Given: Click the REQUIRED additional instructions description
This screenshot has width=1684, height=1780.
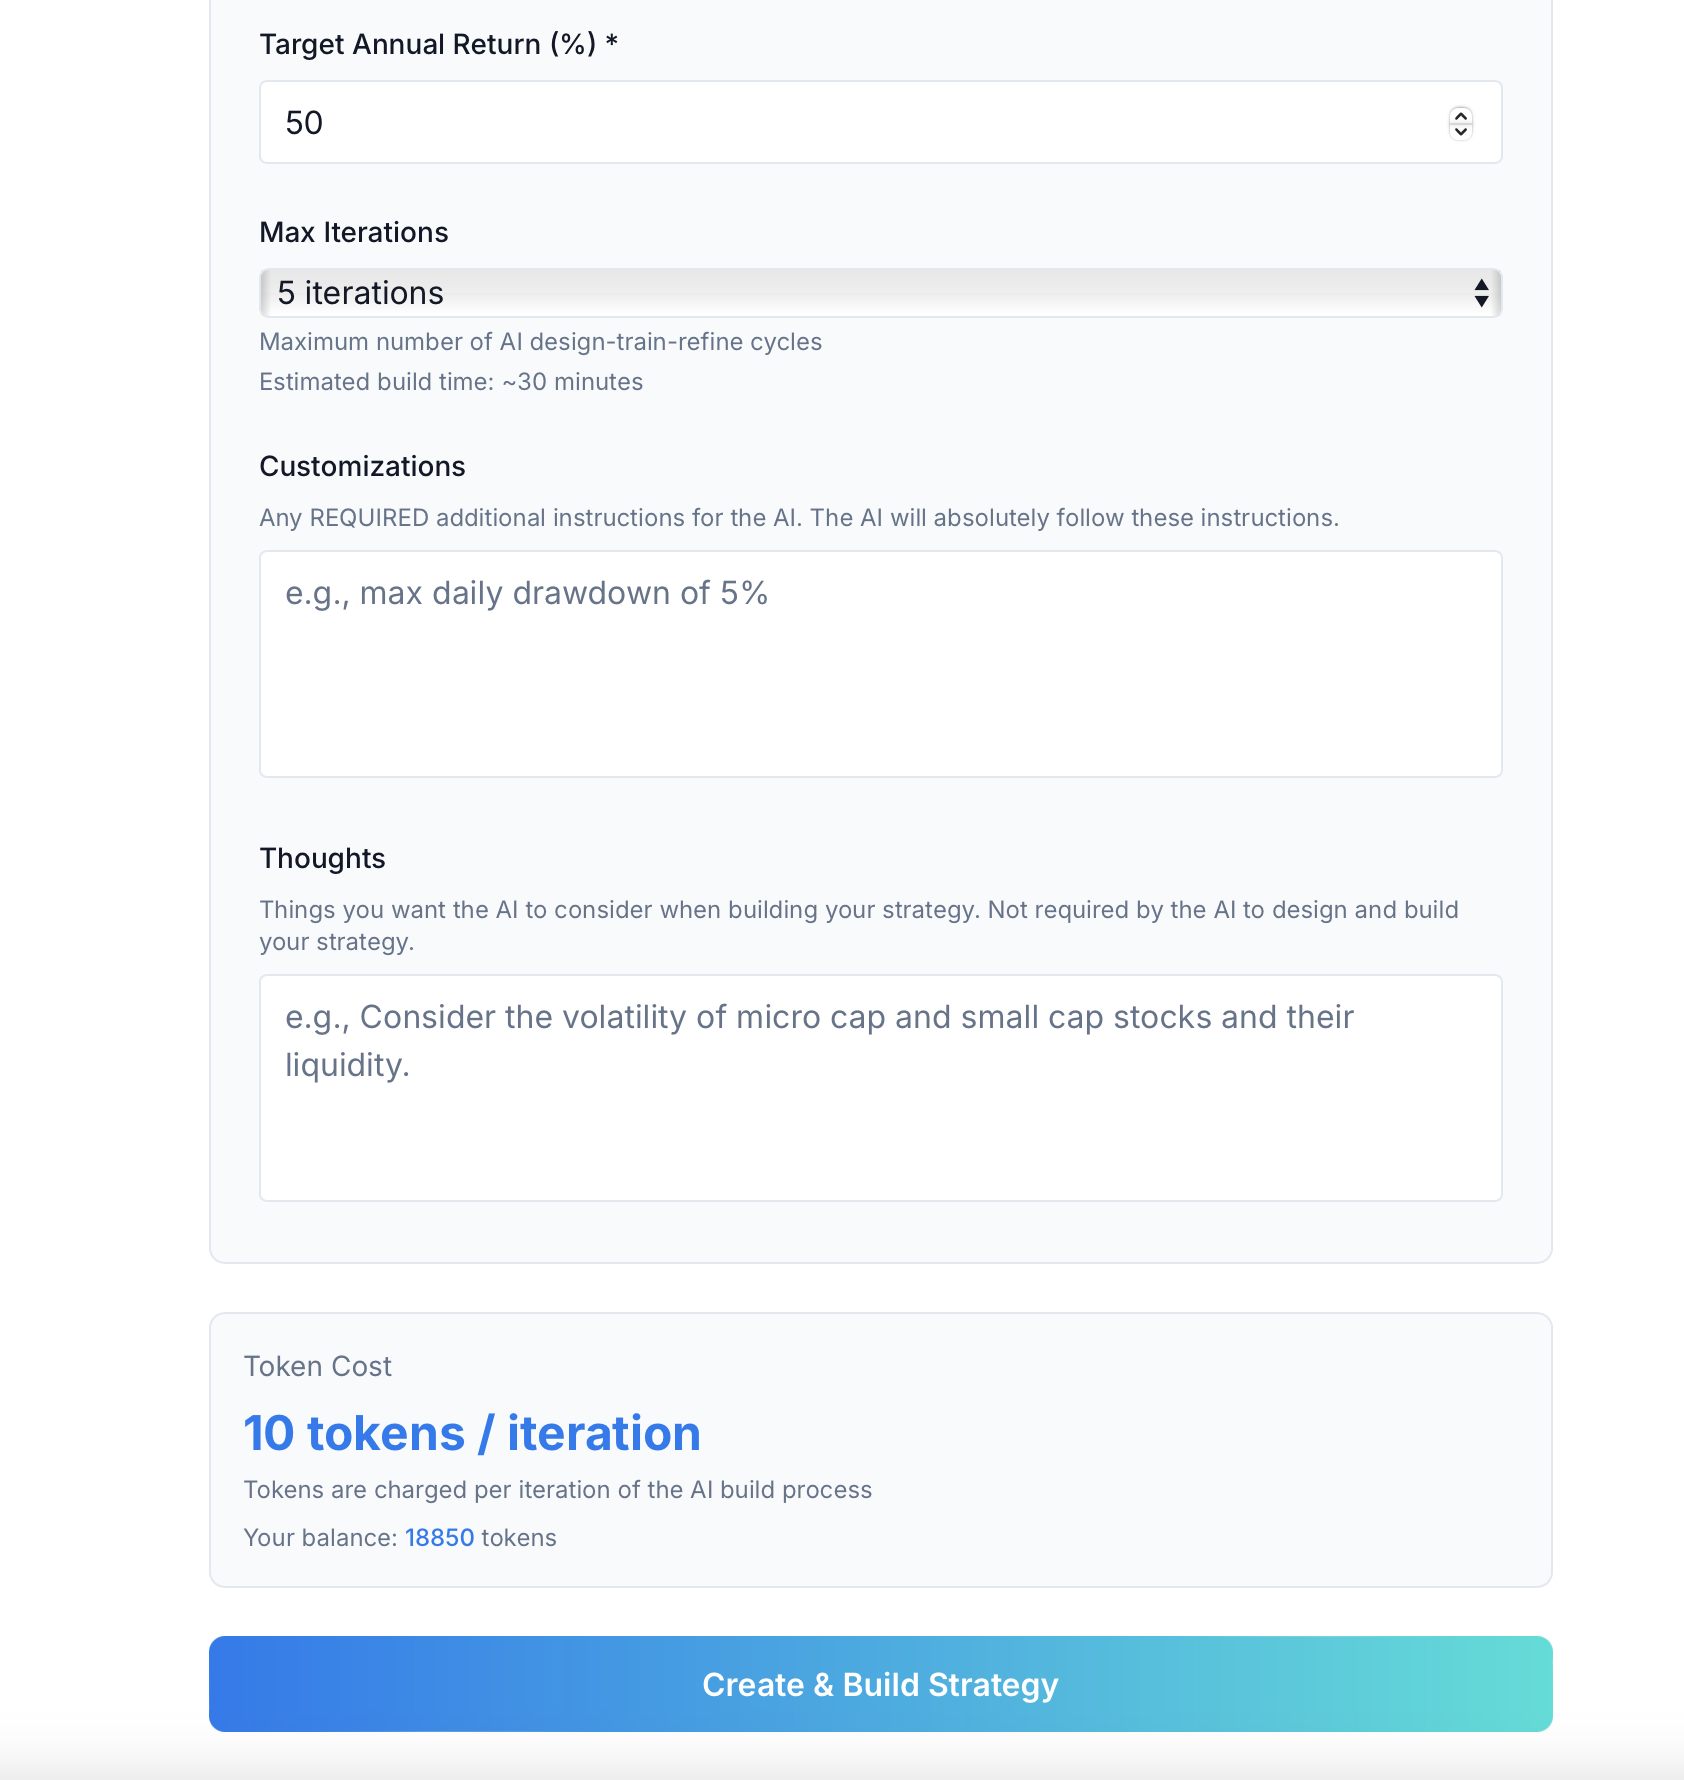Looking at the screenshot, I should pos(798,518).
